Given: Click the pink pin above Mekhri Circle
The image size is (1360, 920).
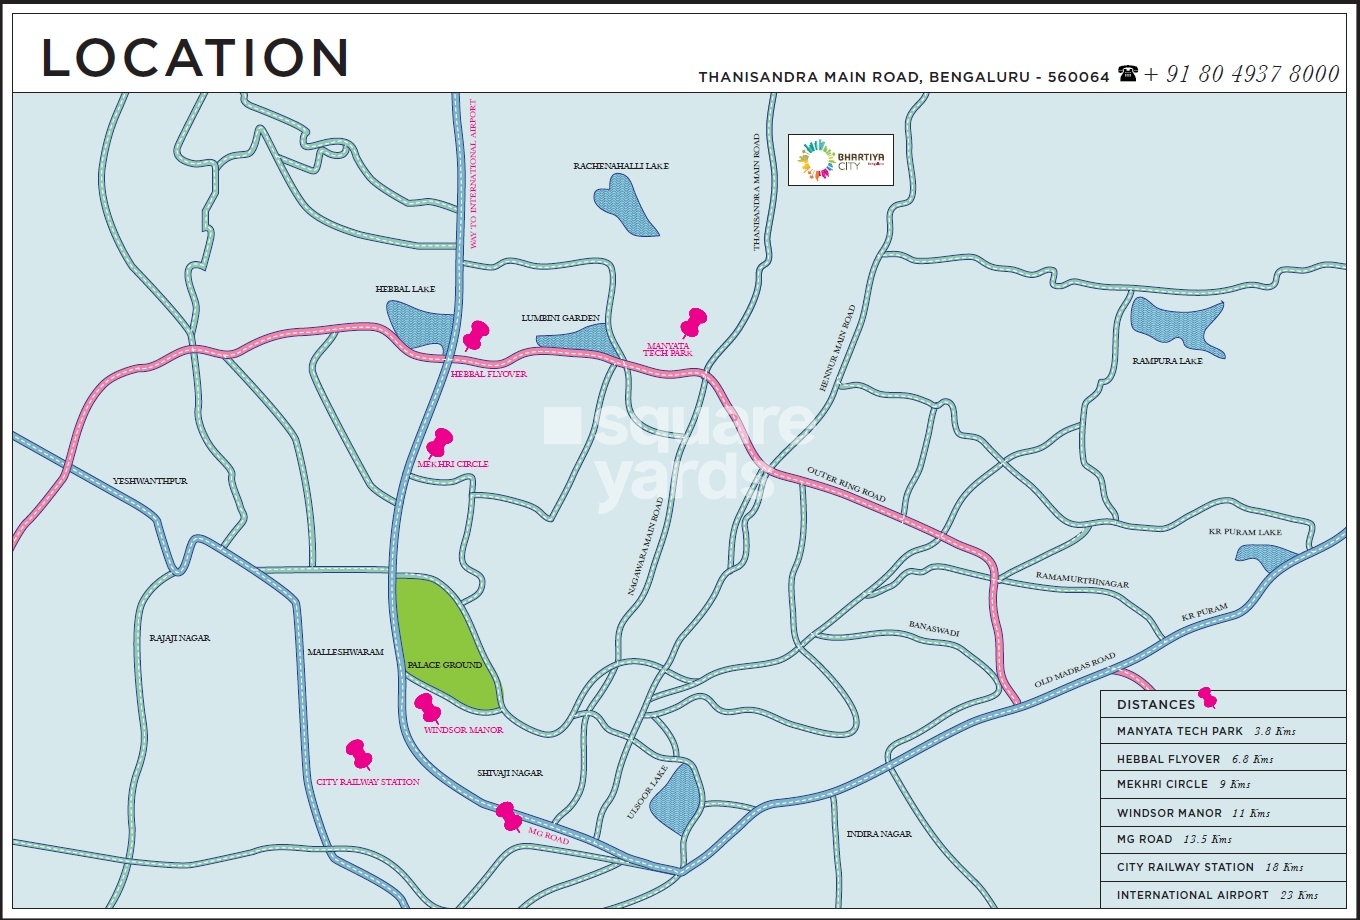Looking at the screenshot, I should (439, 443).
